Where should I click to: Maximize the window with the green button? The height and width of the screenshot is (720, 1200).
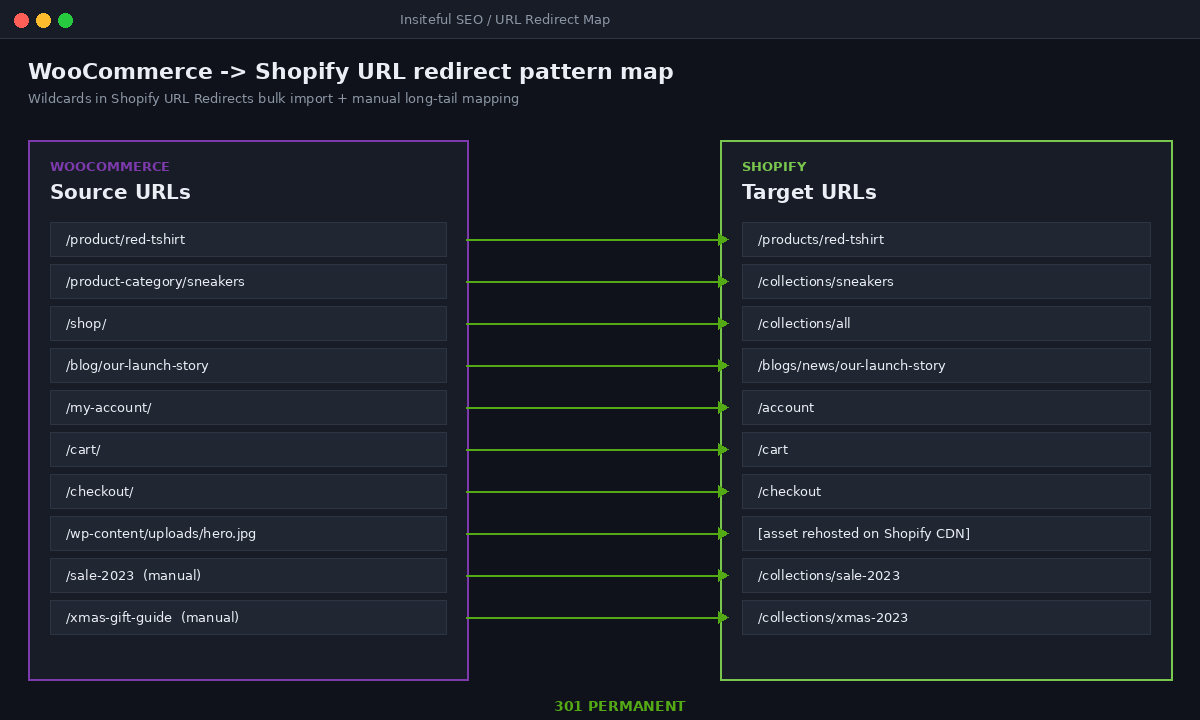(x=66, y=20)
